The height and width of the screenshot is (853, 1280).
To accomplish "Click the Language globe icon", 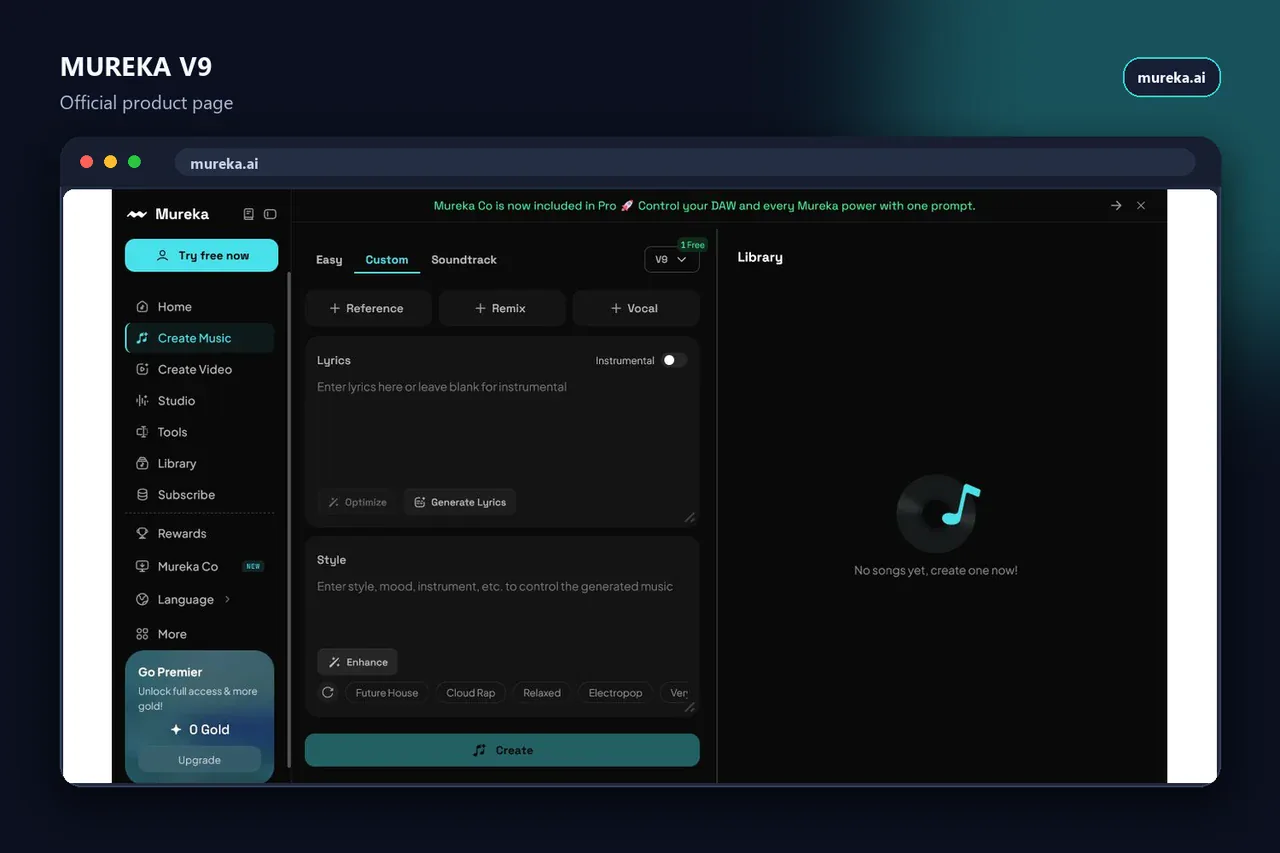I will 142,600.
